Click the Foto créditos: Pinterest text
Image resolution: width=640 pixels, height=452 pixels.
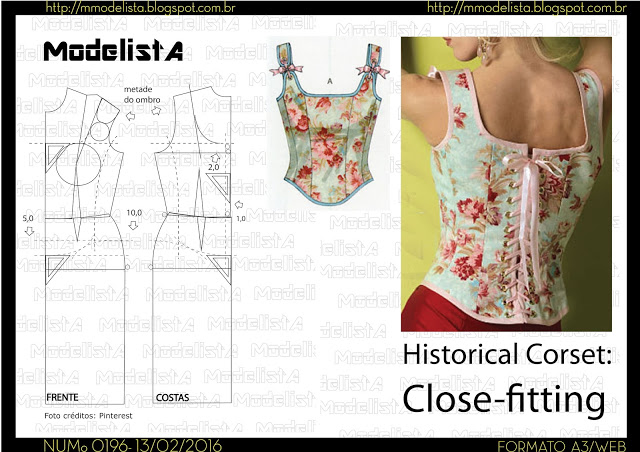[80, 414]
